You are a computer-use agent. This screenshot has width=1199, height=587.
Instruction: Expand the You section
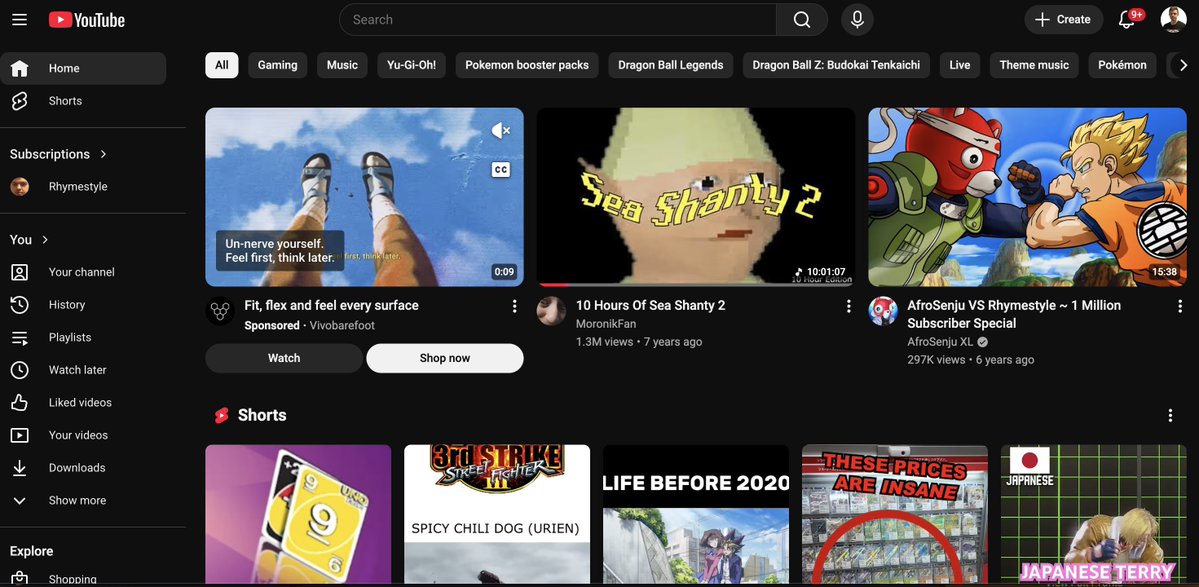(x=29, y=240)
